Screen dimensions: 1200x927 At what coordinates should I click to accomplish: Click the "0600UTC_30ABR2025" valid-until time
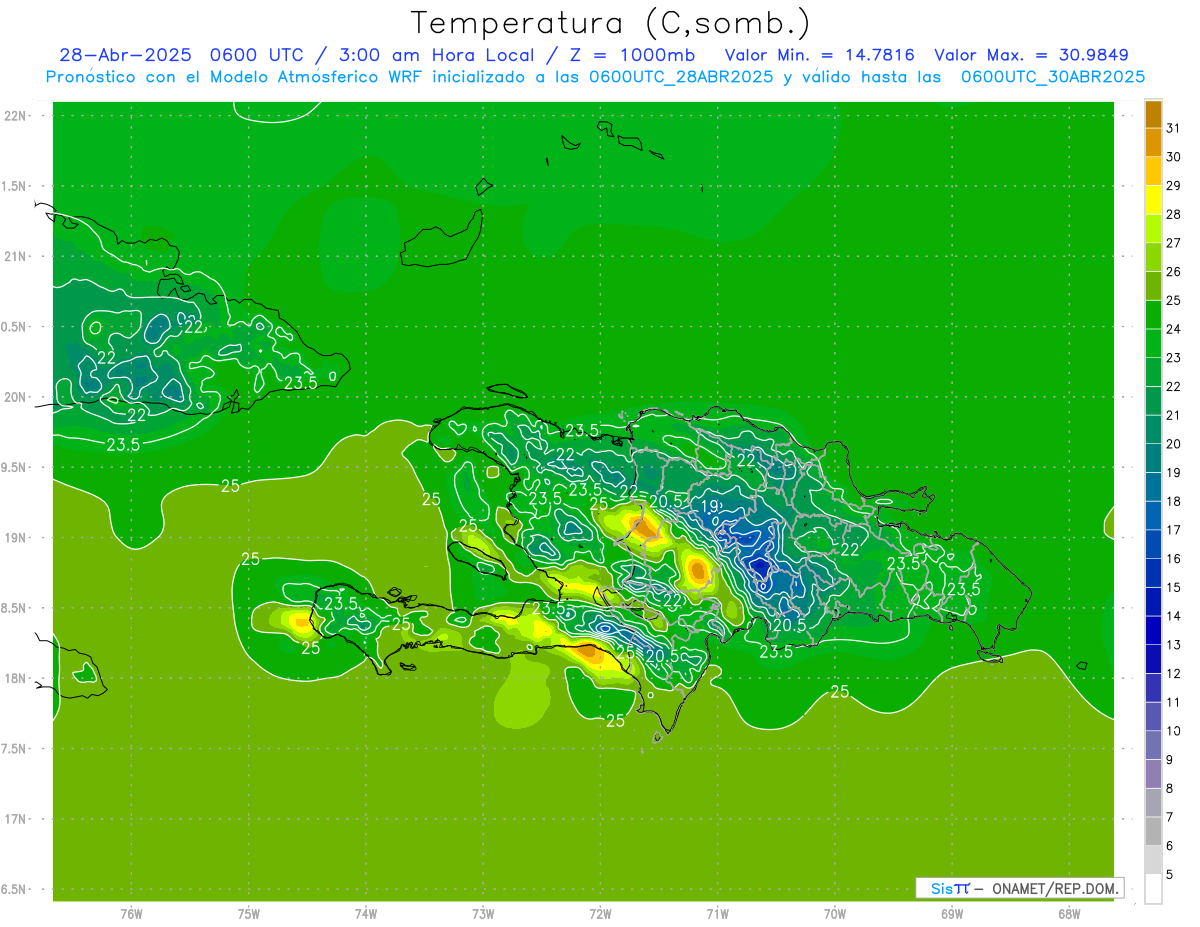pos(1053,77)
